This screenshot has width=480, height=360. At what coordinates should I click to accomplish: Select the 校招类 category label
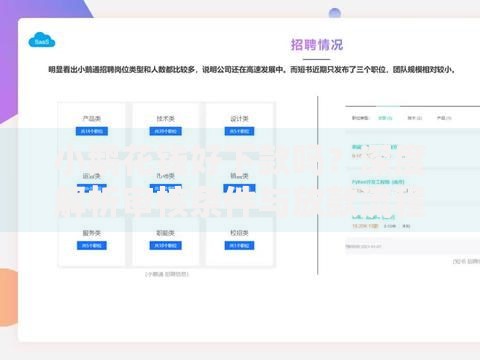[239, 233]
